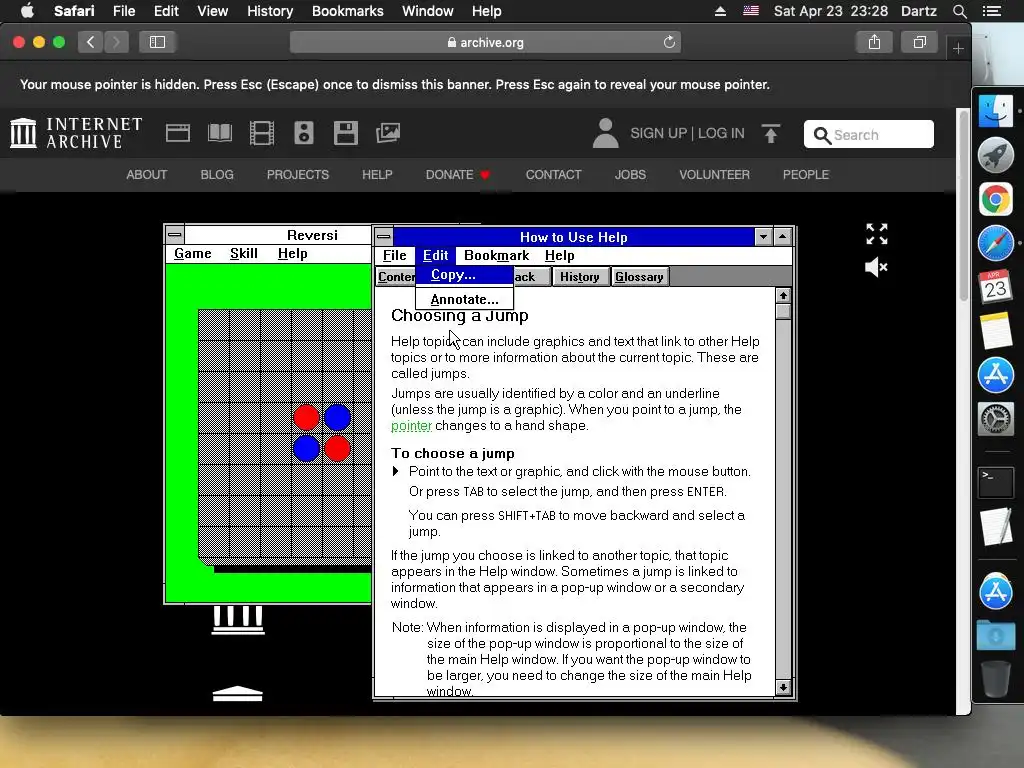Follow the green pointer jump link
This screenshot has height=768, width=1024.
pos(411,426)
